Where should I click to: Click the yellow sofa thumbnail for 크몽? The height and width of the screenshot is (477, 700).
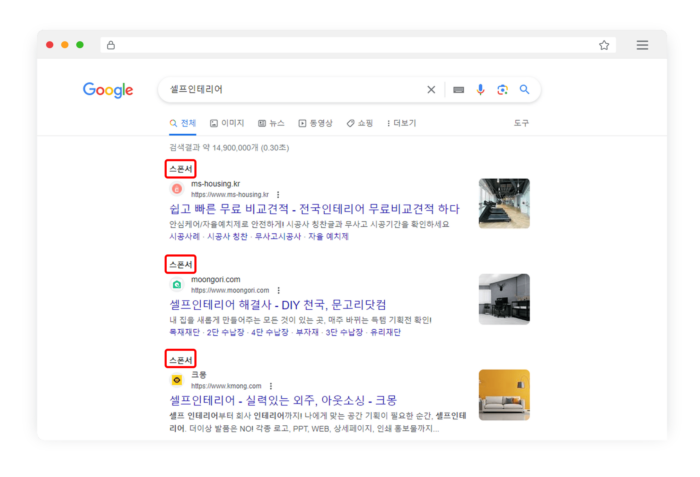pyautogui.click(x=504, y=395)
